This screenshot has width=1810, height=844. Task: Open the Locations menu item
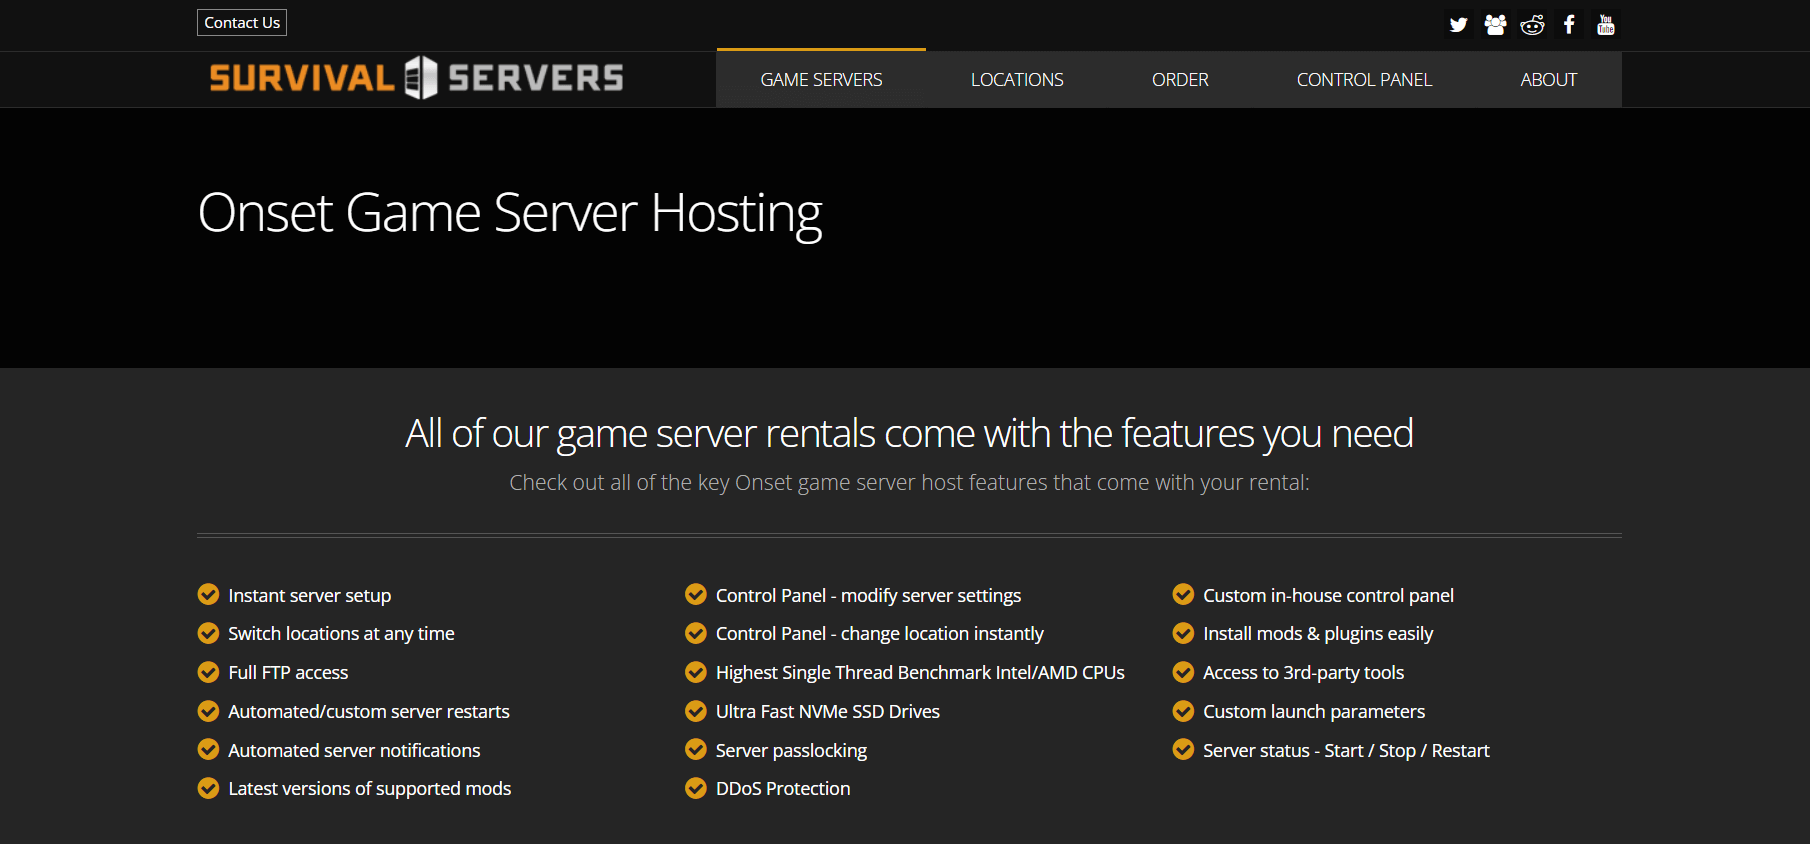(1017, 79)
